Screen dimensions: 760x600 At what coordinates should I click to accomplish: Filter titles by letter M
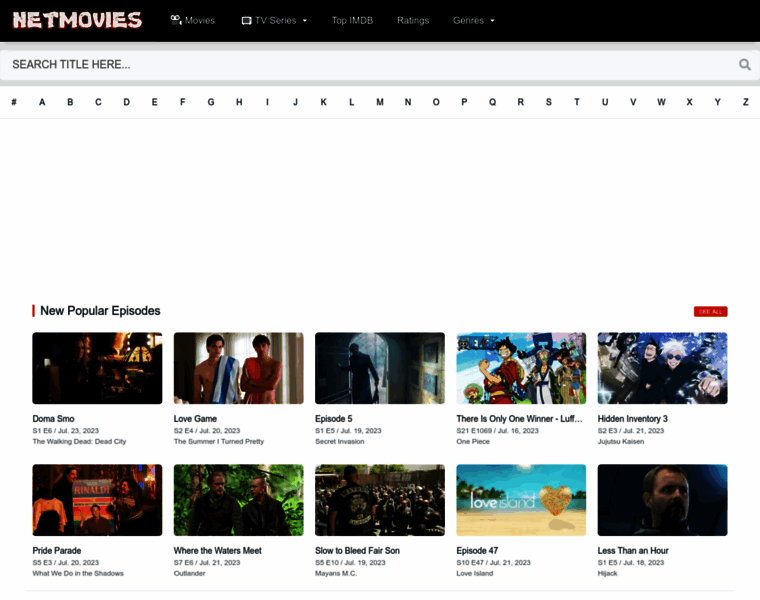[x=380, y=102]
